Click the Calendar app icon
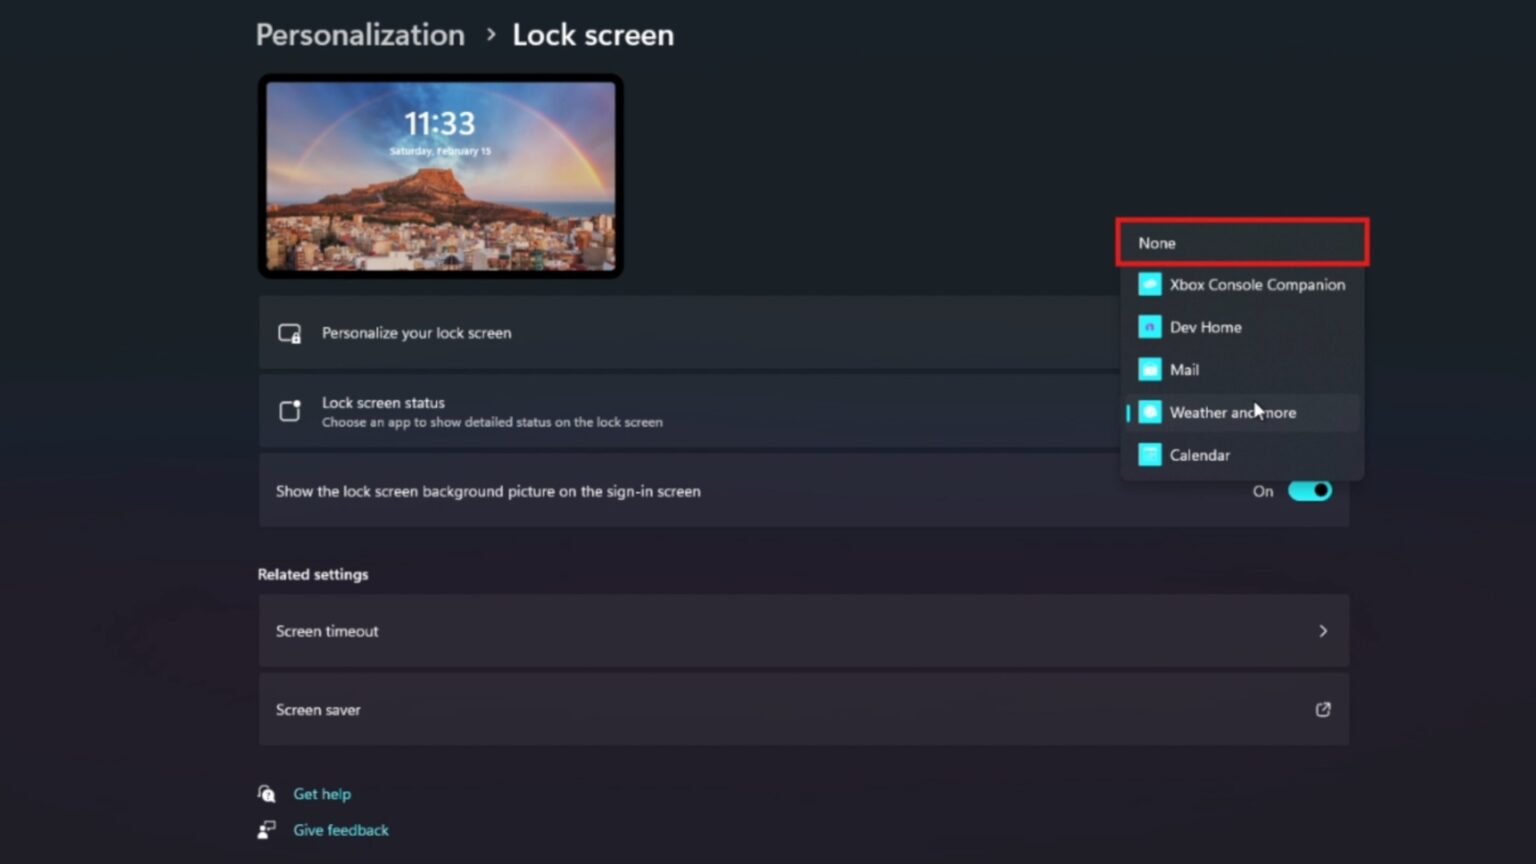Image resolution: width=1536 pixels, height=864 pixels. pos(1148,455)
